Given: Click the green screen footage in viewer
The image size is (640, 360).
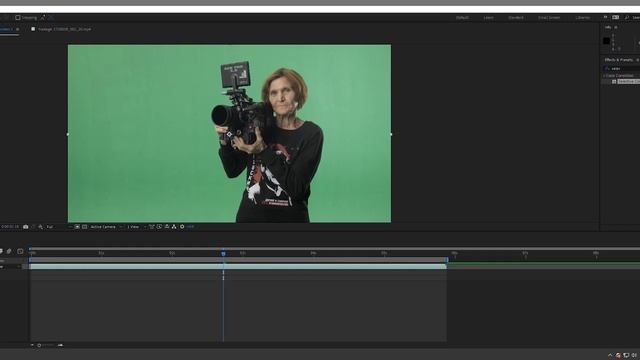Looking at the screenshot, I should (x=229, y=133).
